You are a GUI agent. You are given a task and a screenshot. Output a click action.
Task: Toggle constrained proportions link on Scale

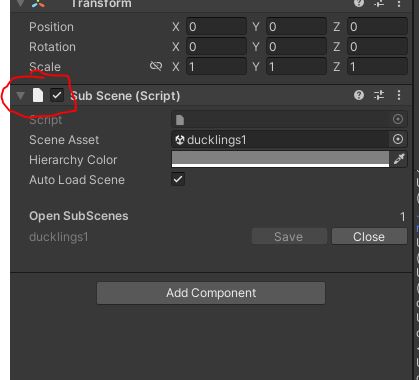pos(156,66)
